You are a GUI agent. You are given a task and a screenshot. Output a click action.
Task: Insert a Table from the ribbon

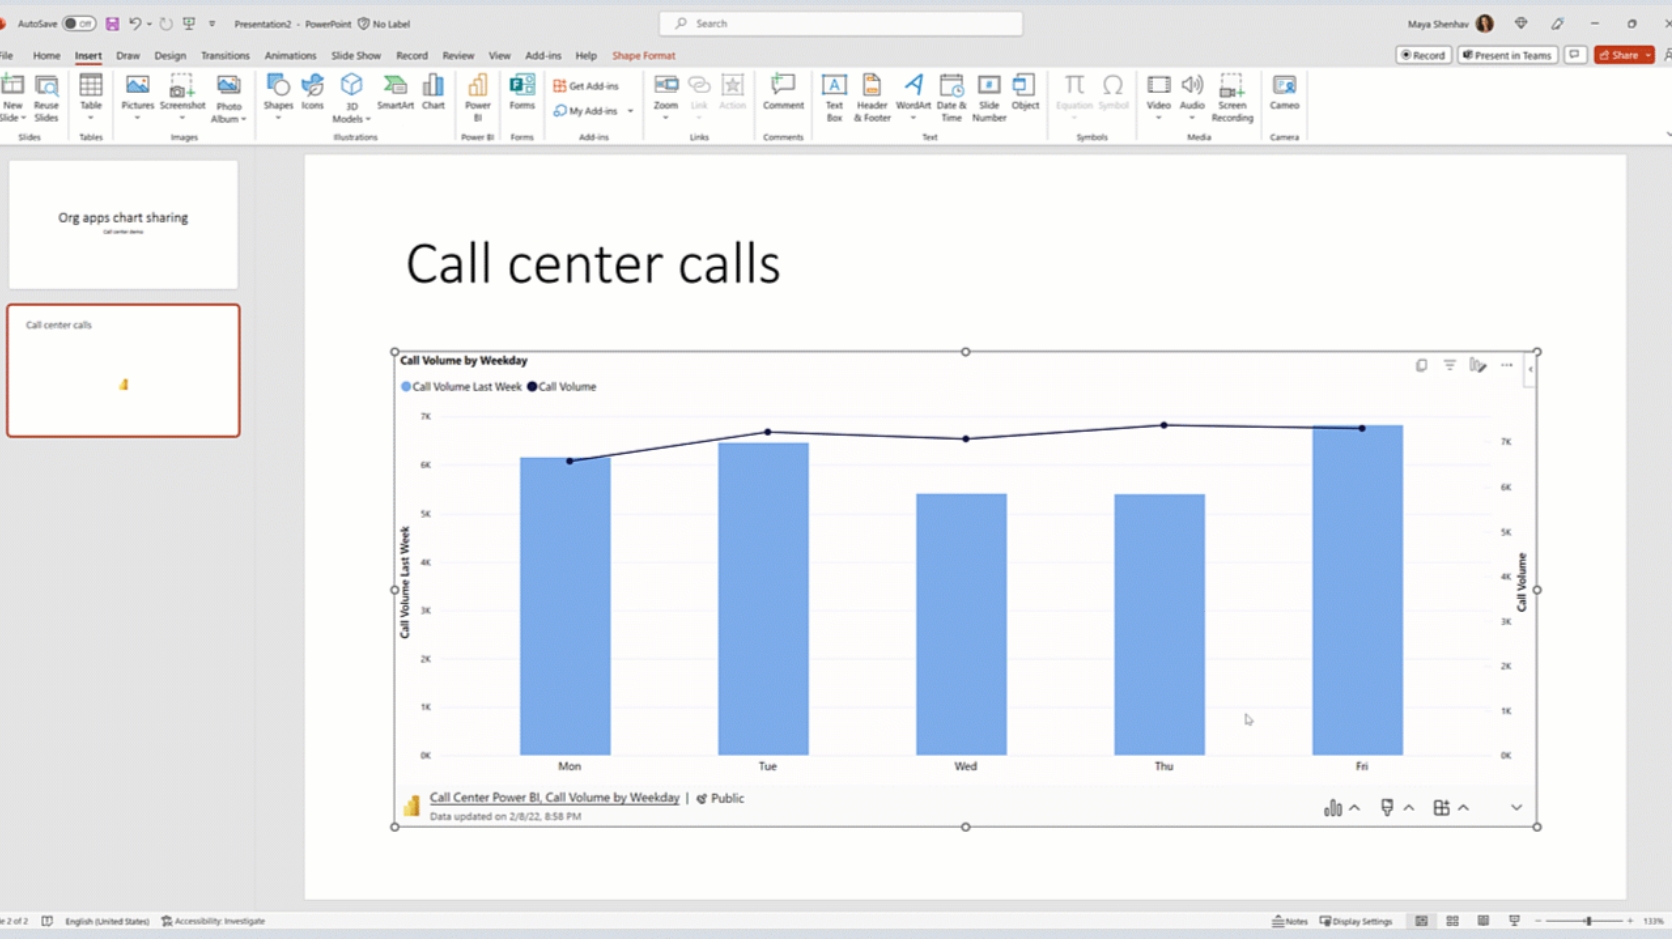91,96
